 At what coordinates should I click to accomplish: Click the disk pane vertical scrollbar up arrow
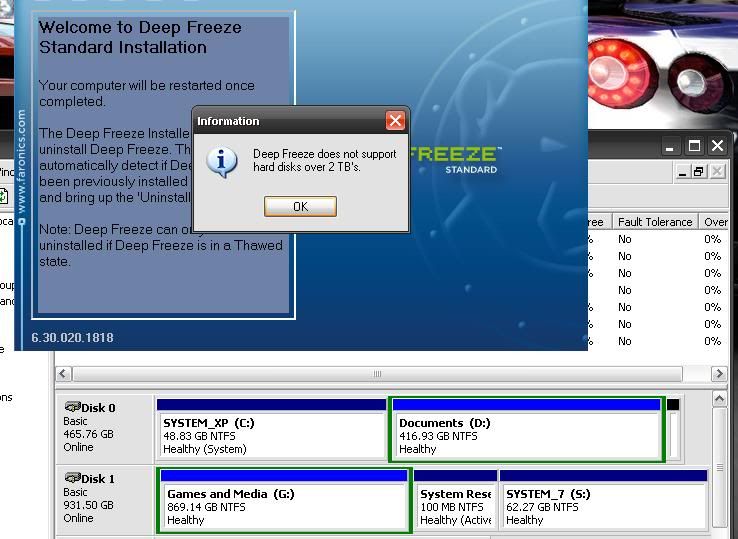coord(719,399)
